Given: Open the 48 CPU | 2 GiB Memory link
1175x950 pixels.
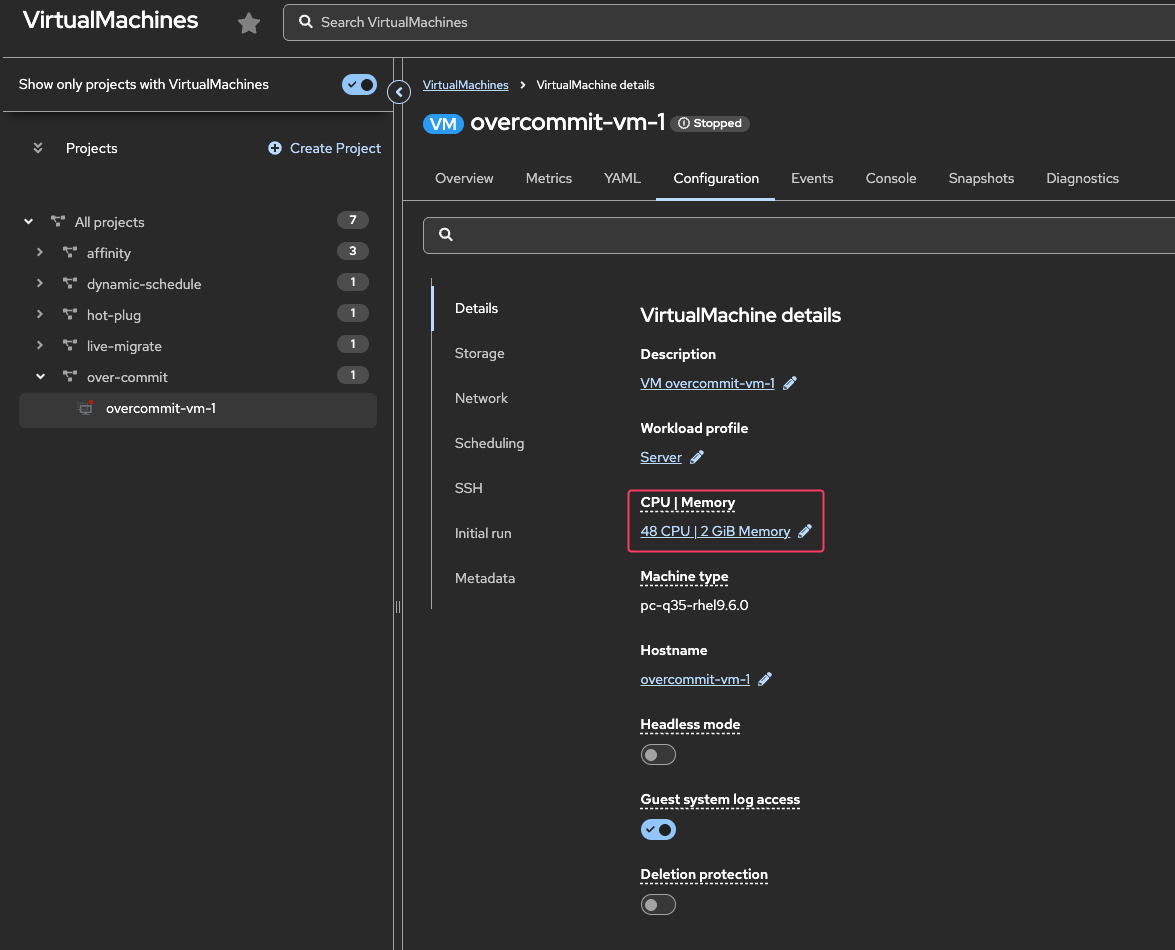Looking at the screenshot, I should (x=715, y=532).
